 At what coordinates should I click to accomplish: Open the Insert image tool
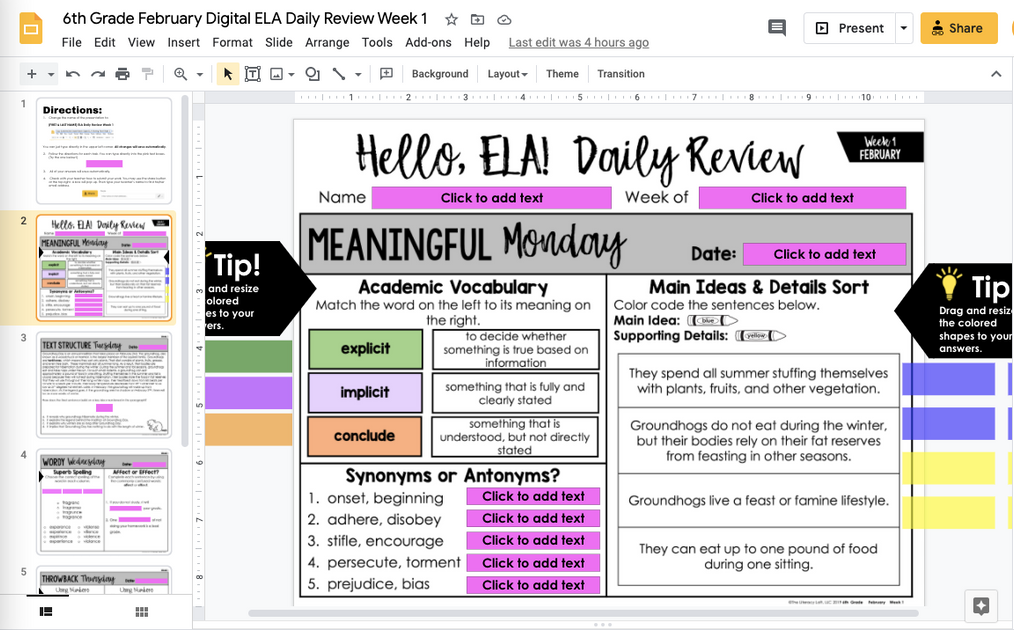coord(277,73)
